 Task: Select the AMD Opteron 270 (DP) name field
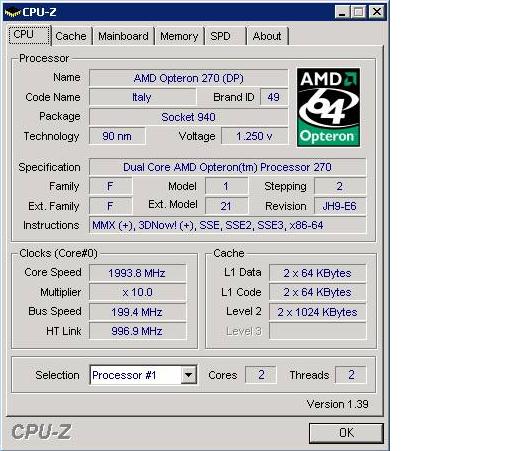pyautogui.click(x=188, y=78)
